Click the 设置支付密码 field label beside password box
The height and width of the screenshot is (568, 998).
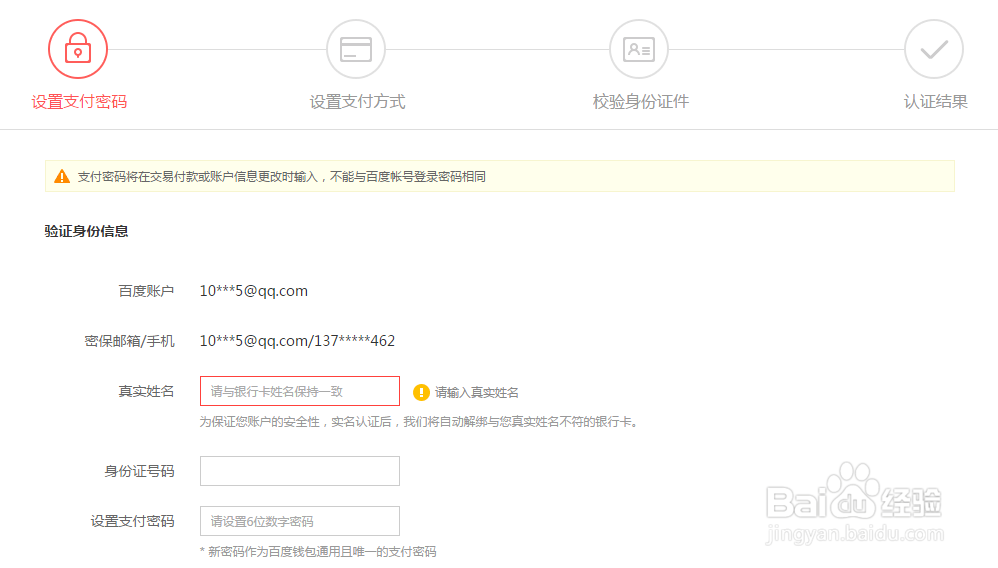pos(132,522)
